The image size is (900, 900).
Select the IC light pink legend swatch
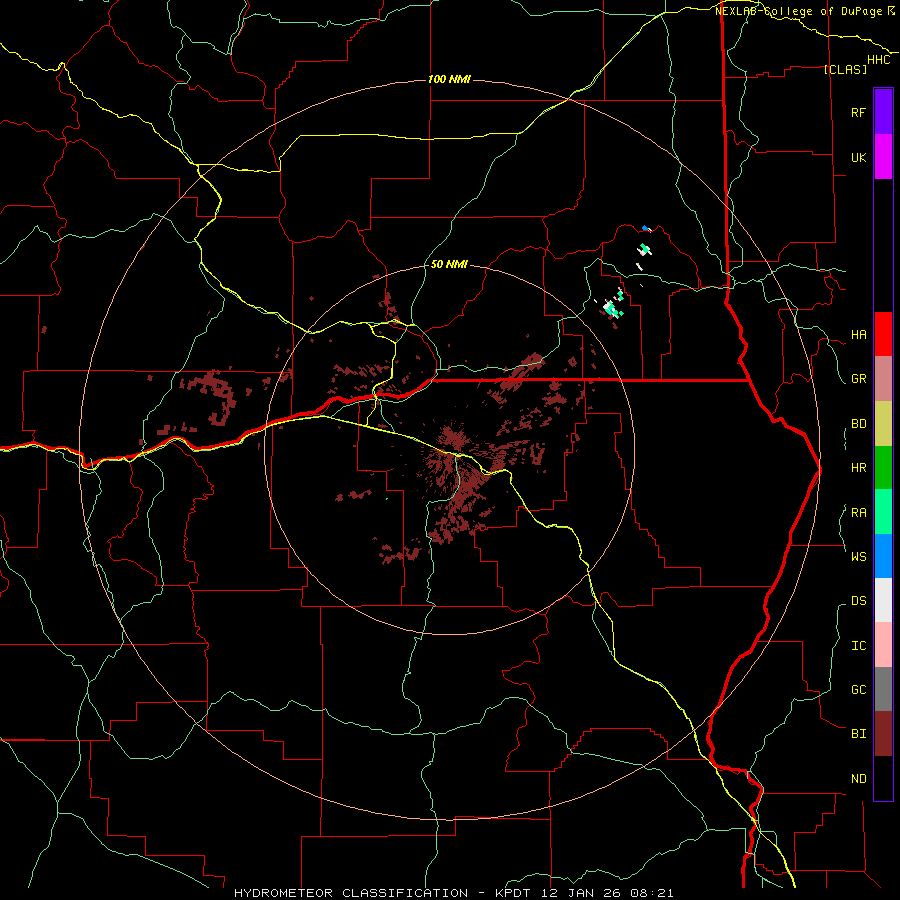[883, 645]
